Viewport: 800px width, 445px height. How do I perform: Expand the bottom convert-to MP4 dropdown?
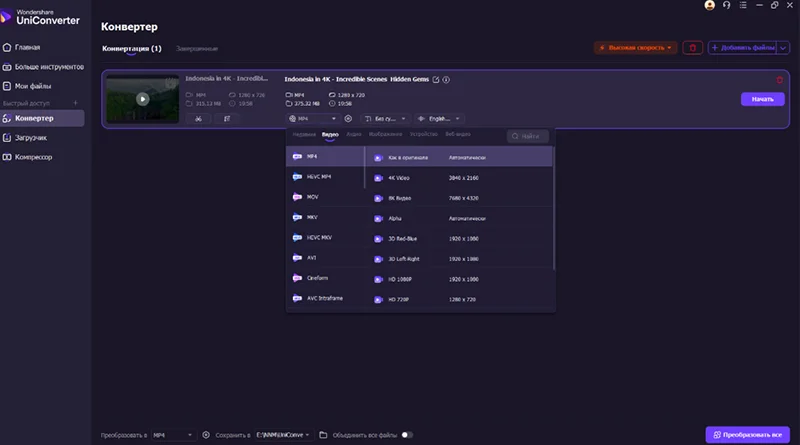point(172,435)
